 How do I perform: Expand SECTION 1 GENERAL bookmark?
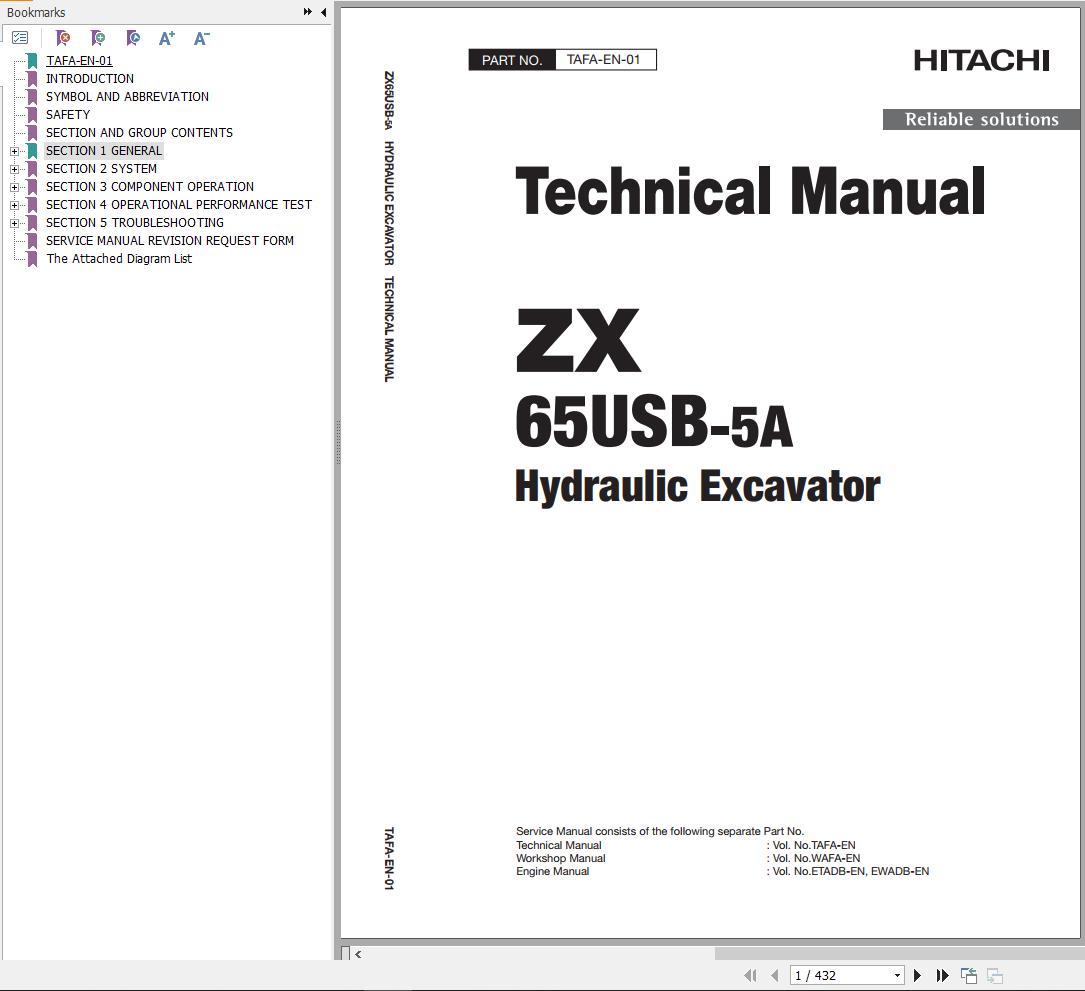(x=15, y=151)
